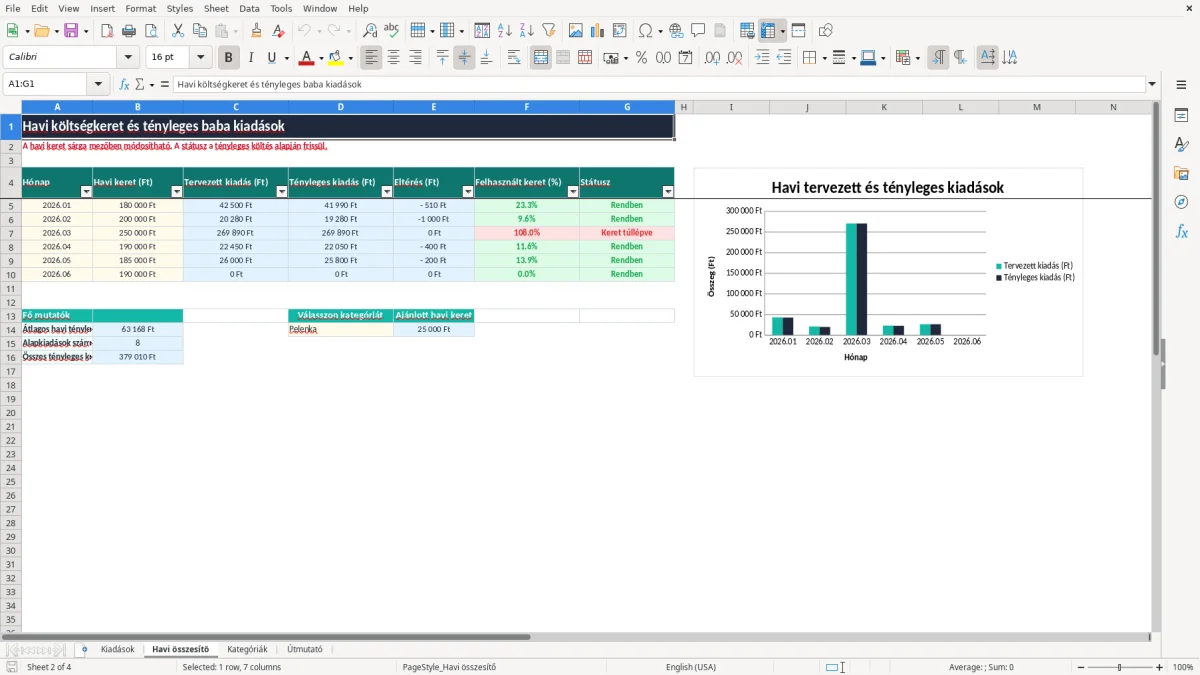Center text vertically

pos(464,58)
